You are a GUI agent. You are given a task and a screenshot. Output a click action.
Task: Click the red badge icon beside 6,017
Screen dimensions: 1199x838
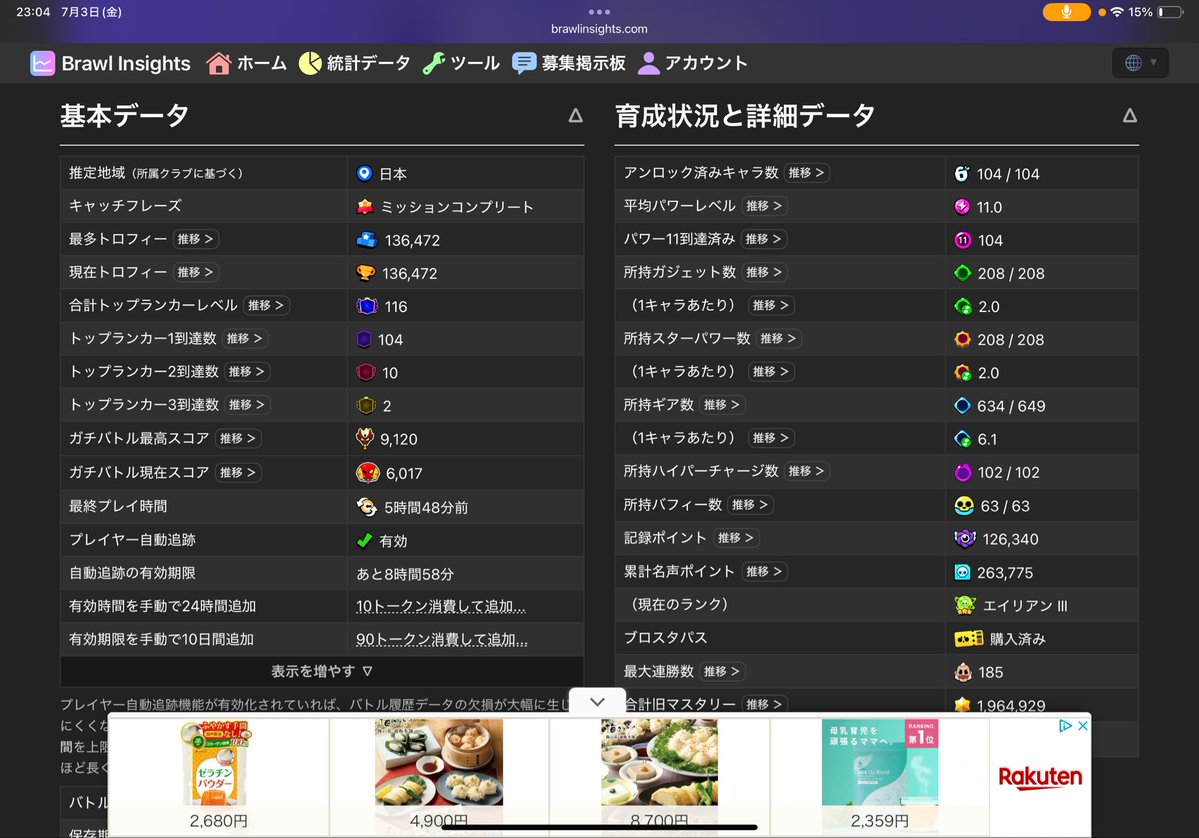point(368,473)
